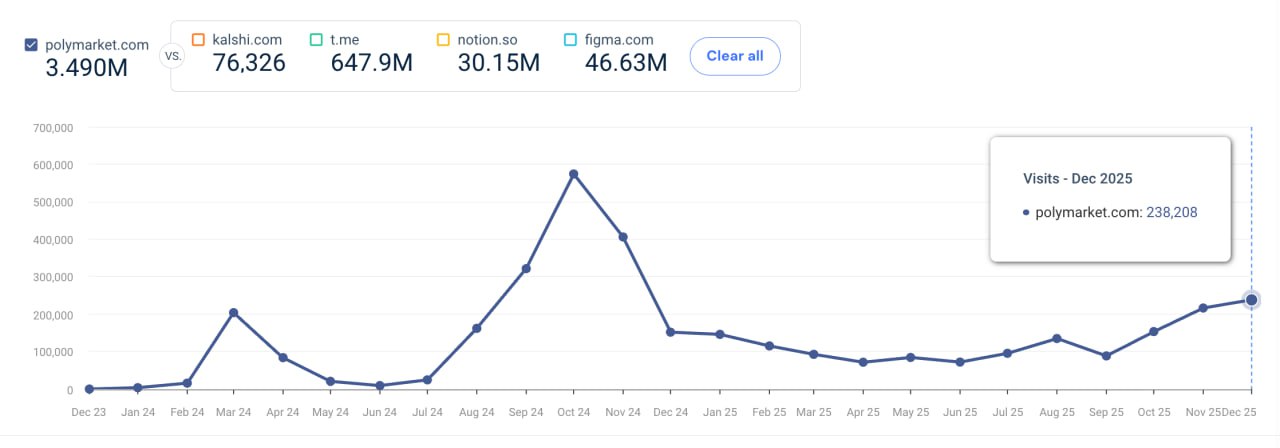The image size is (1280, 448).
Task: Click the 'VS.' circle badge
Action: pyautogui.click(x=172, y=56)
